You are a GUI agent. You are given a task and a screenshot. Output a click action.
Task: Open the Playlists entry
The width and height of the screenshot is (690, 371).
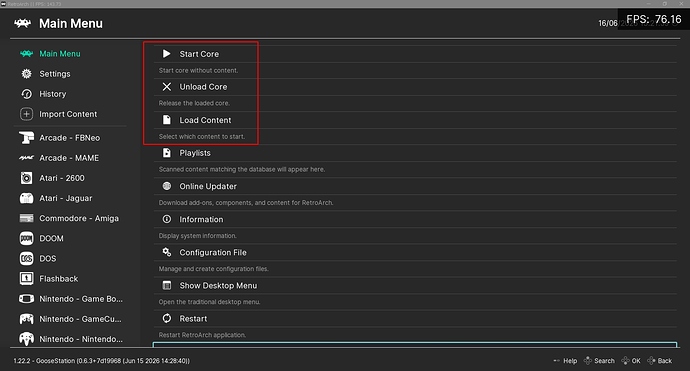[415, 153]
